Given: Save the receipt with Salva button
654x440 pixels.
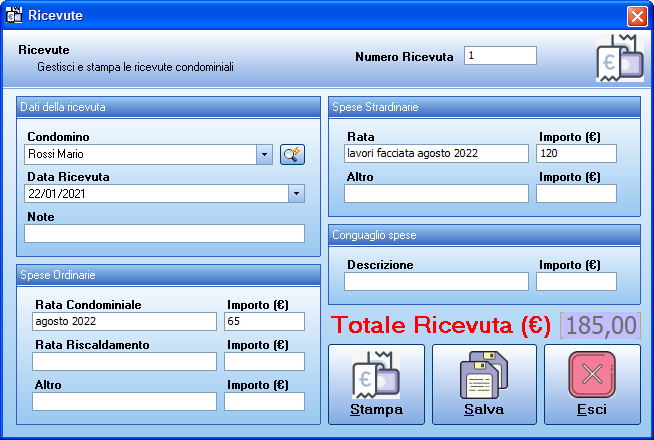Looking at the screenshot, I should coord(484,384).
